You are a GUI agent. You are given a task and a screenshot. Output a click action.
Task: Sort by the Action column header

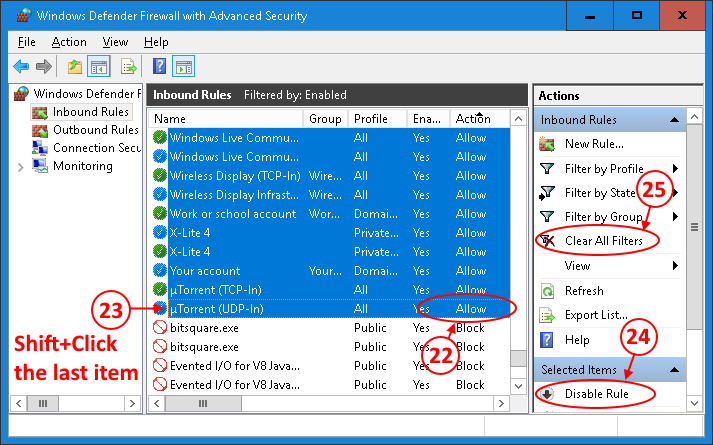[479, 119]
